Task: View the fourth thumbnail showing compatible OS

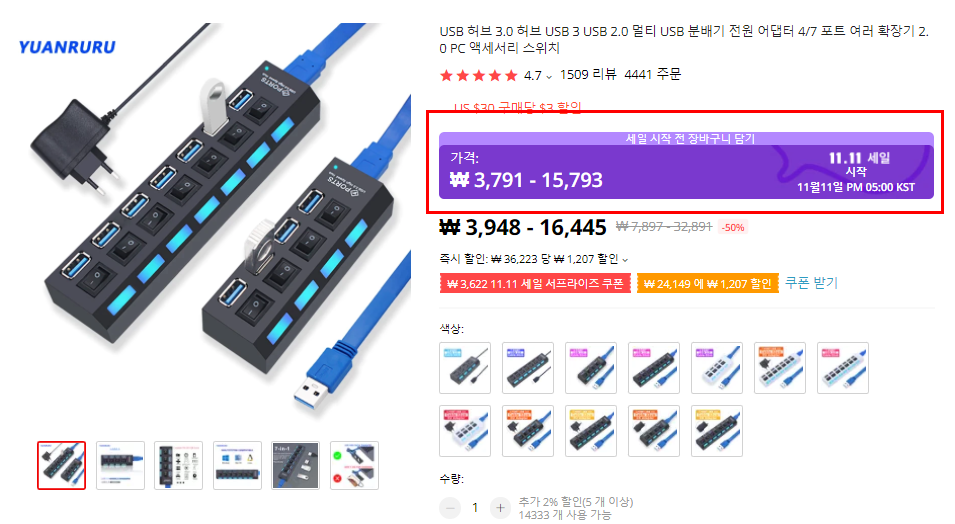Action: (238, 466)
